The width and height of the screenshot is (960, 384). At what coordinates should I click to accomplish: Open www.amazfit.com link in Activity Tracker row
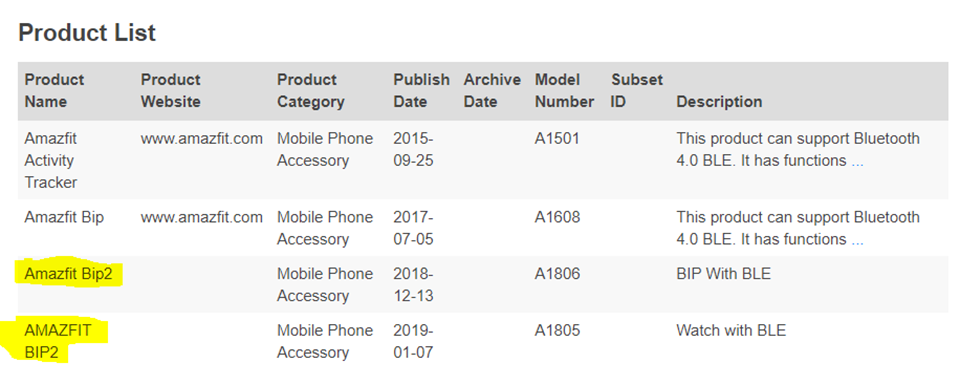[x=201, y=139]
